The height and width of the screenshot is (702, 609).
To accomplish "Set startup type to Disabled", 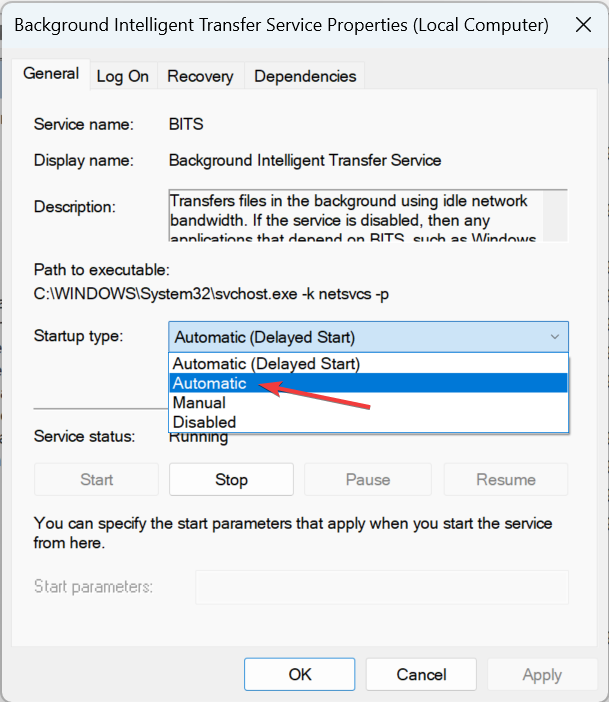I will click(x=203, y=422).
